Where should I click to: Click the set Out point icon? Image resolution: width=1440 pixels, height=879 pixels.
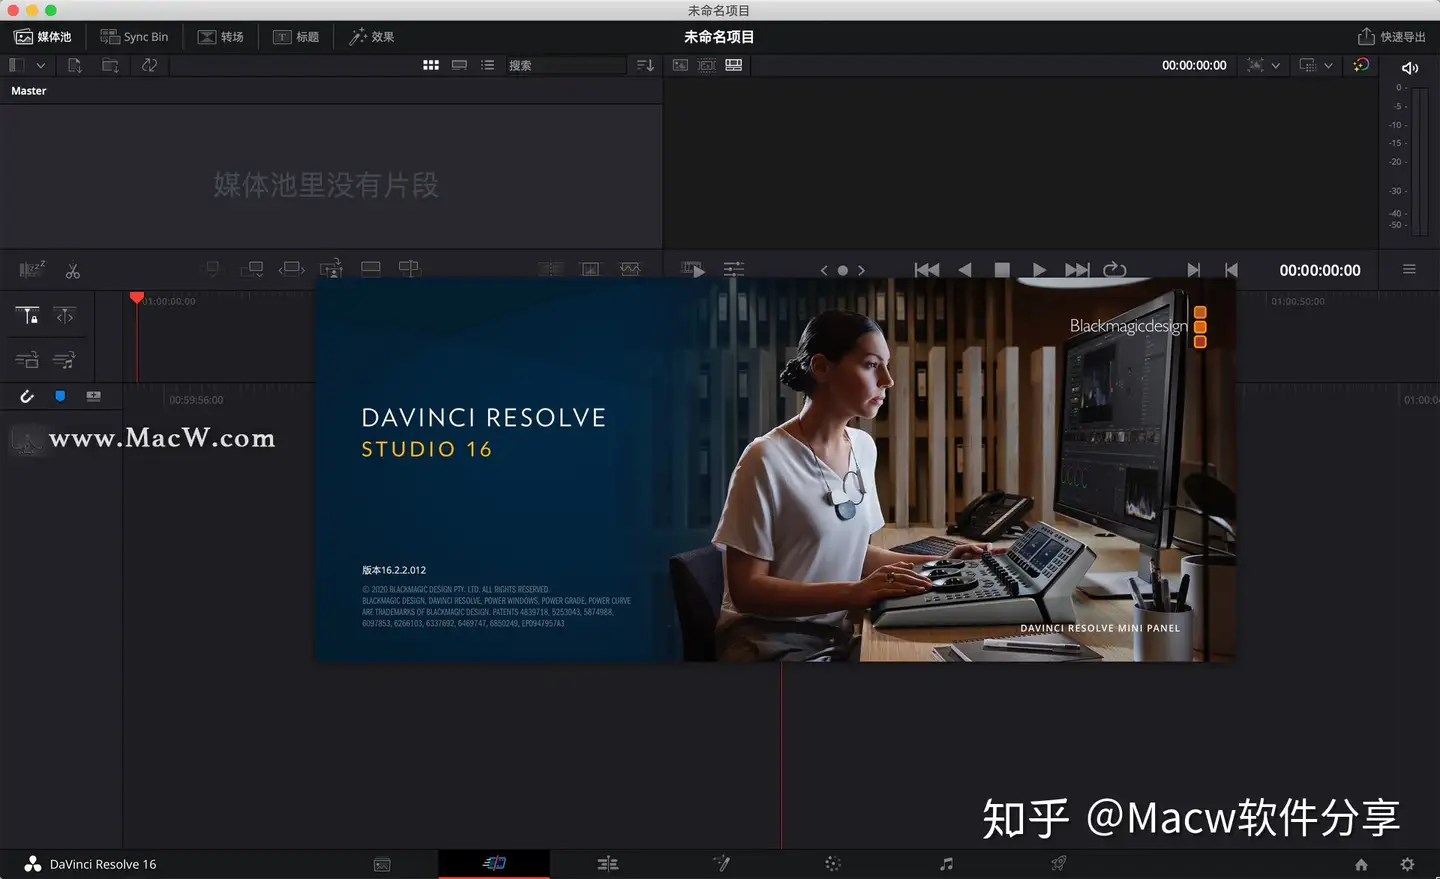(x=1231, y=270)
